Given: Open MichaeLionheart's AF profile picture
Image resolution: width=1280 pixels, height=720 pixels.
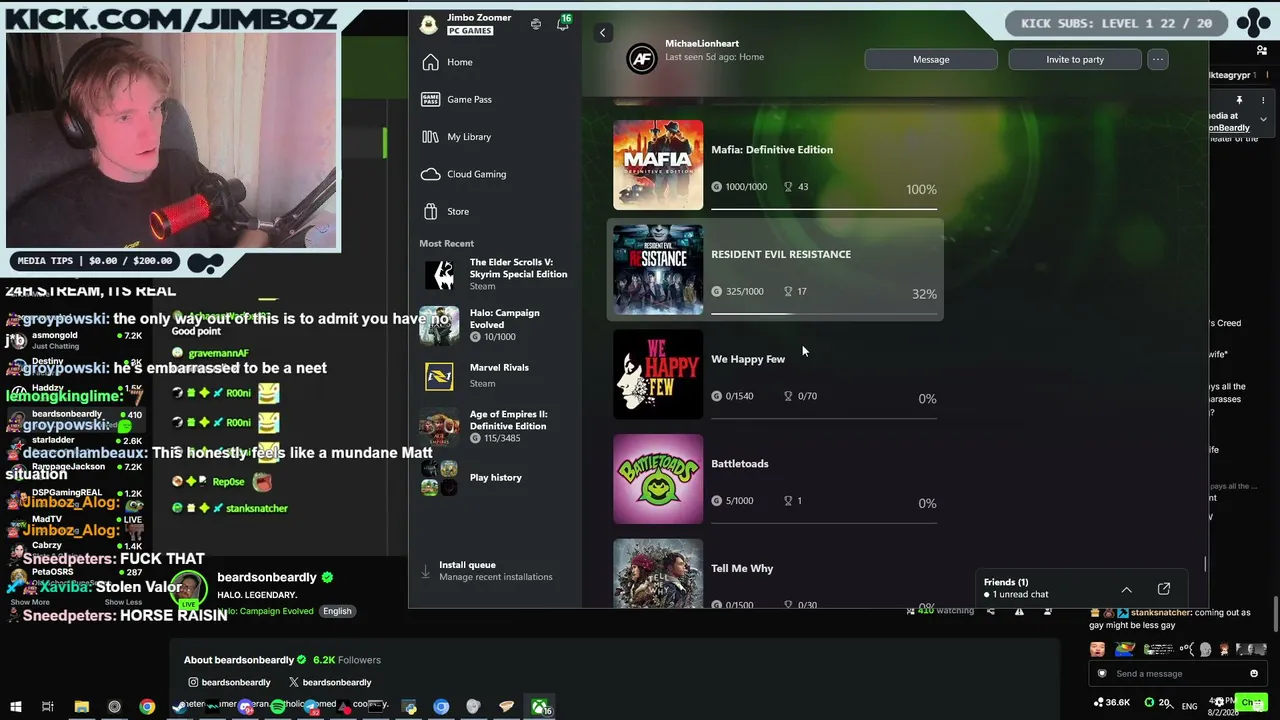Looking at the screenshot, I should point(642,59).
